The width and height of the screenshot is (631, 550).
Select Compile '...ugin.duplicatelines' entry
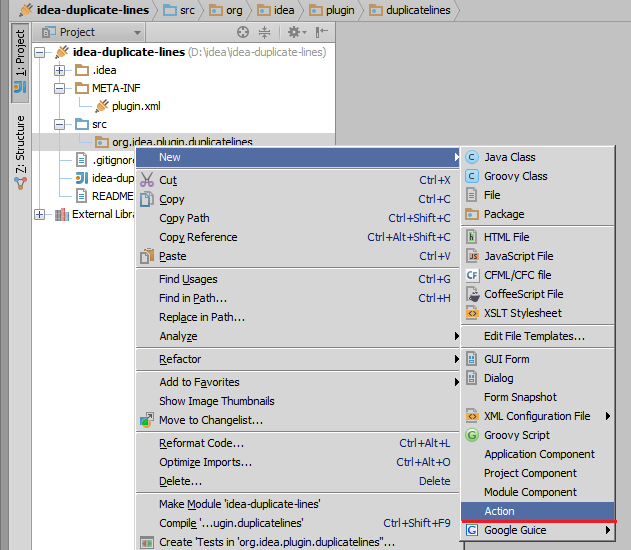click(x=298, y=523)
